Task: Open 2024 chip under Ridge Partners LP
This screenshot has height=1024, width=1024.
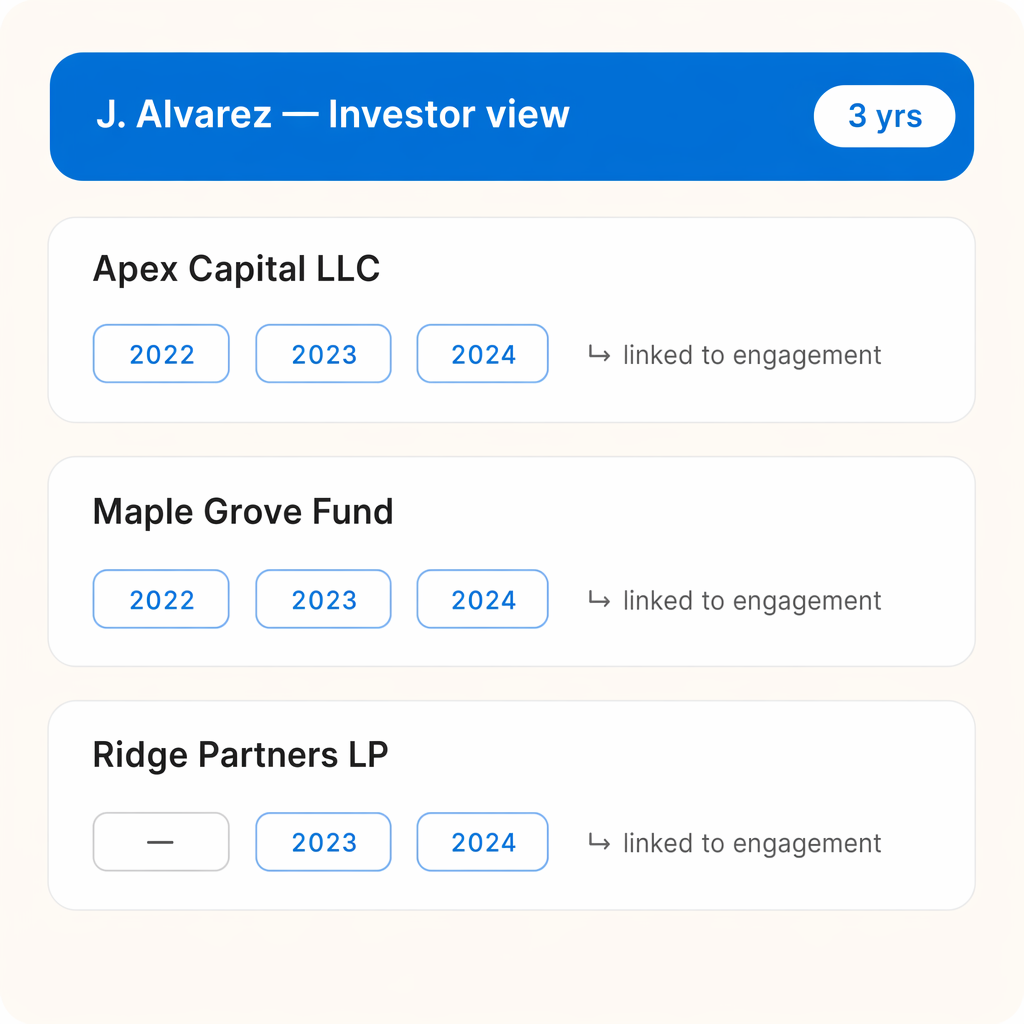Action: click(x=483, y=842)
